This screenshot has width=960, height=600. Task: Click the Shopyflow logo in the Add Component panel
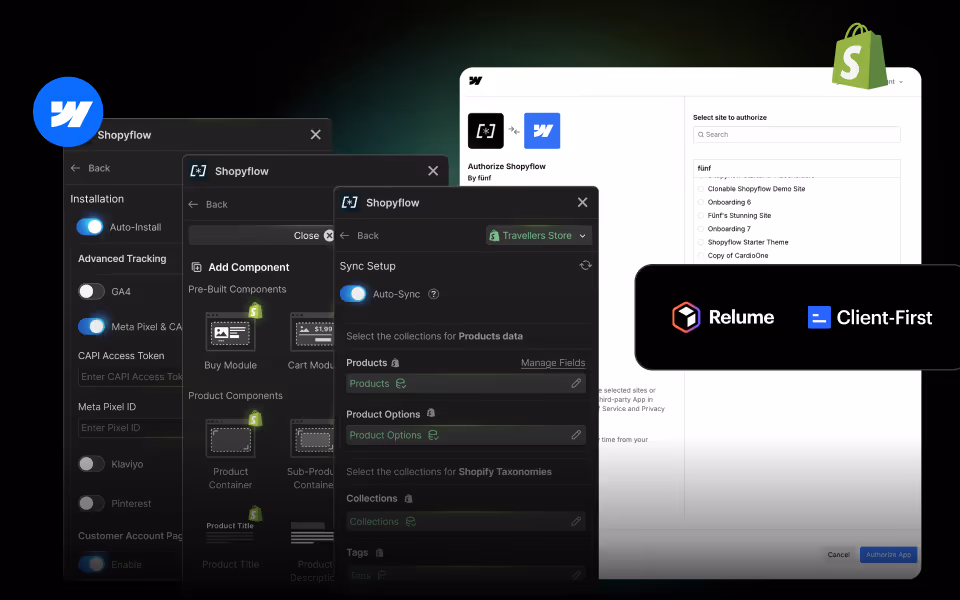pyautogui.click(x=198, y=171)
